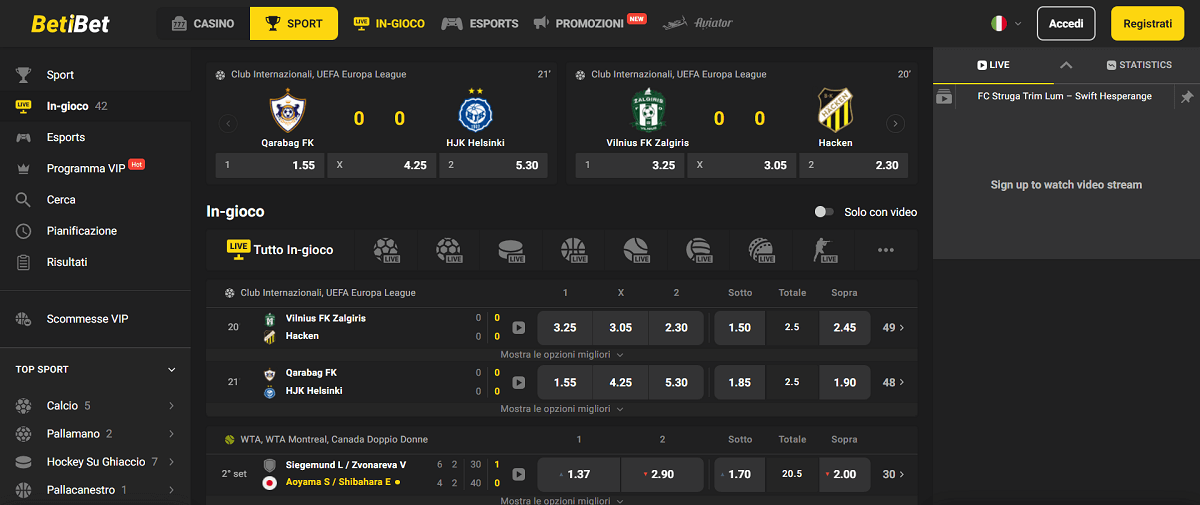Select Sotto 1.50 odds for Zalgiris vs Hacken
This screenshot has height=505, width=1200.
click(x=740, y=327)
